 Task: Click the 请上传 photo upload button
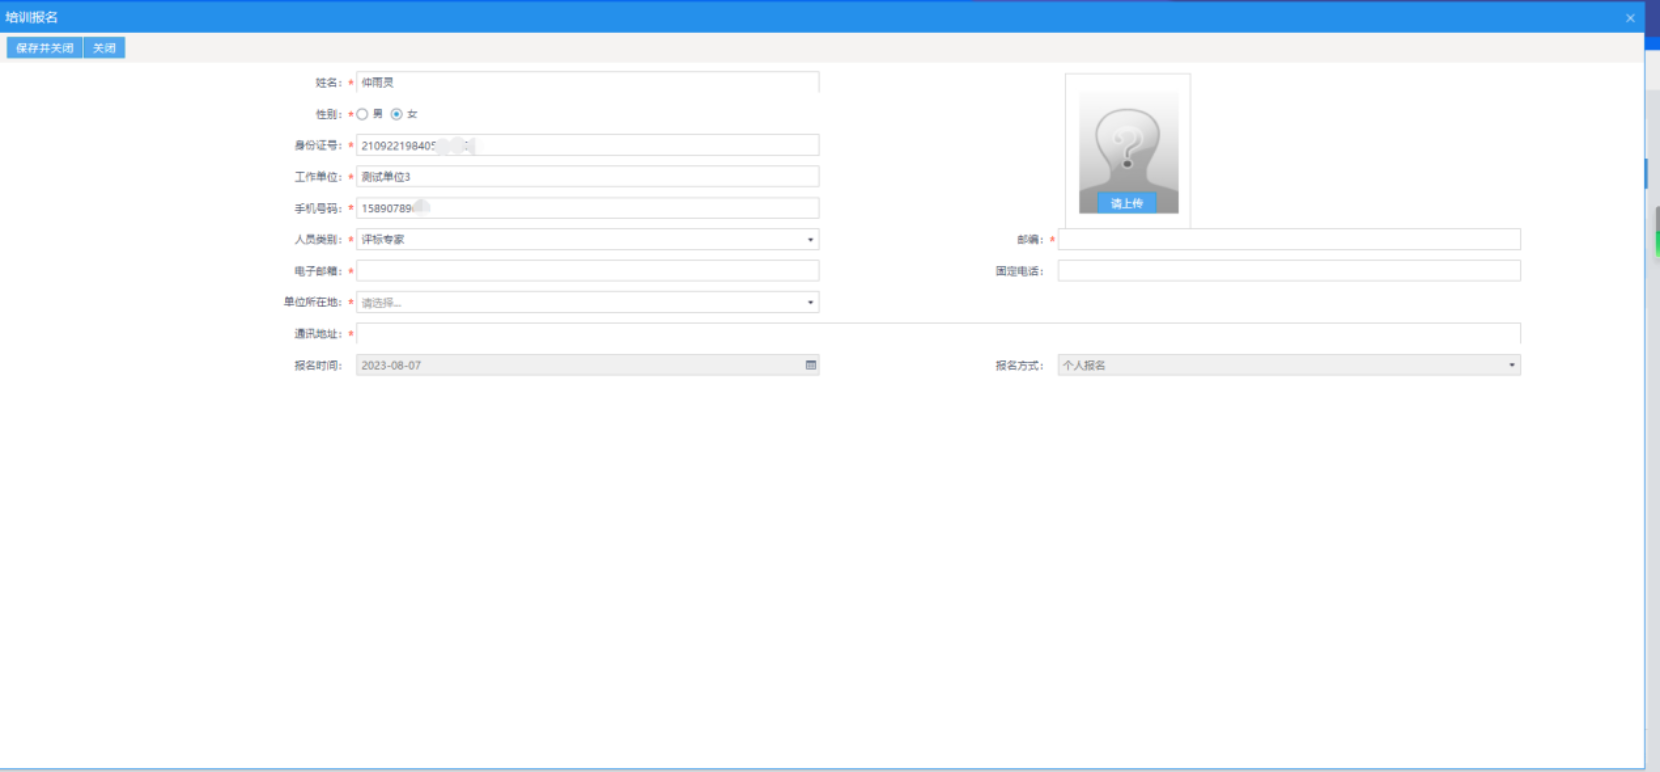point(1127,203)
